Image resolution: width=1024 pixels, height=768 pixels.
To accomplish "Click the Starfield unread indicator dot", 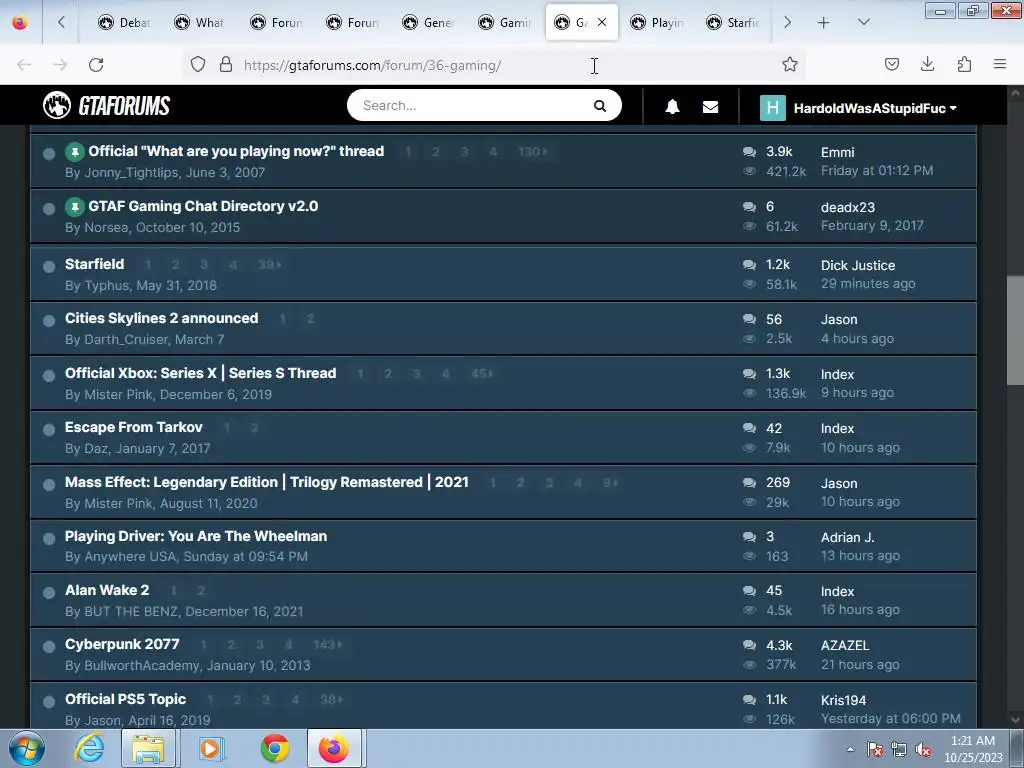I will [49, 266].
